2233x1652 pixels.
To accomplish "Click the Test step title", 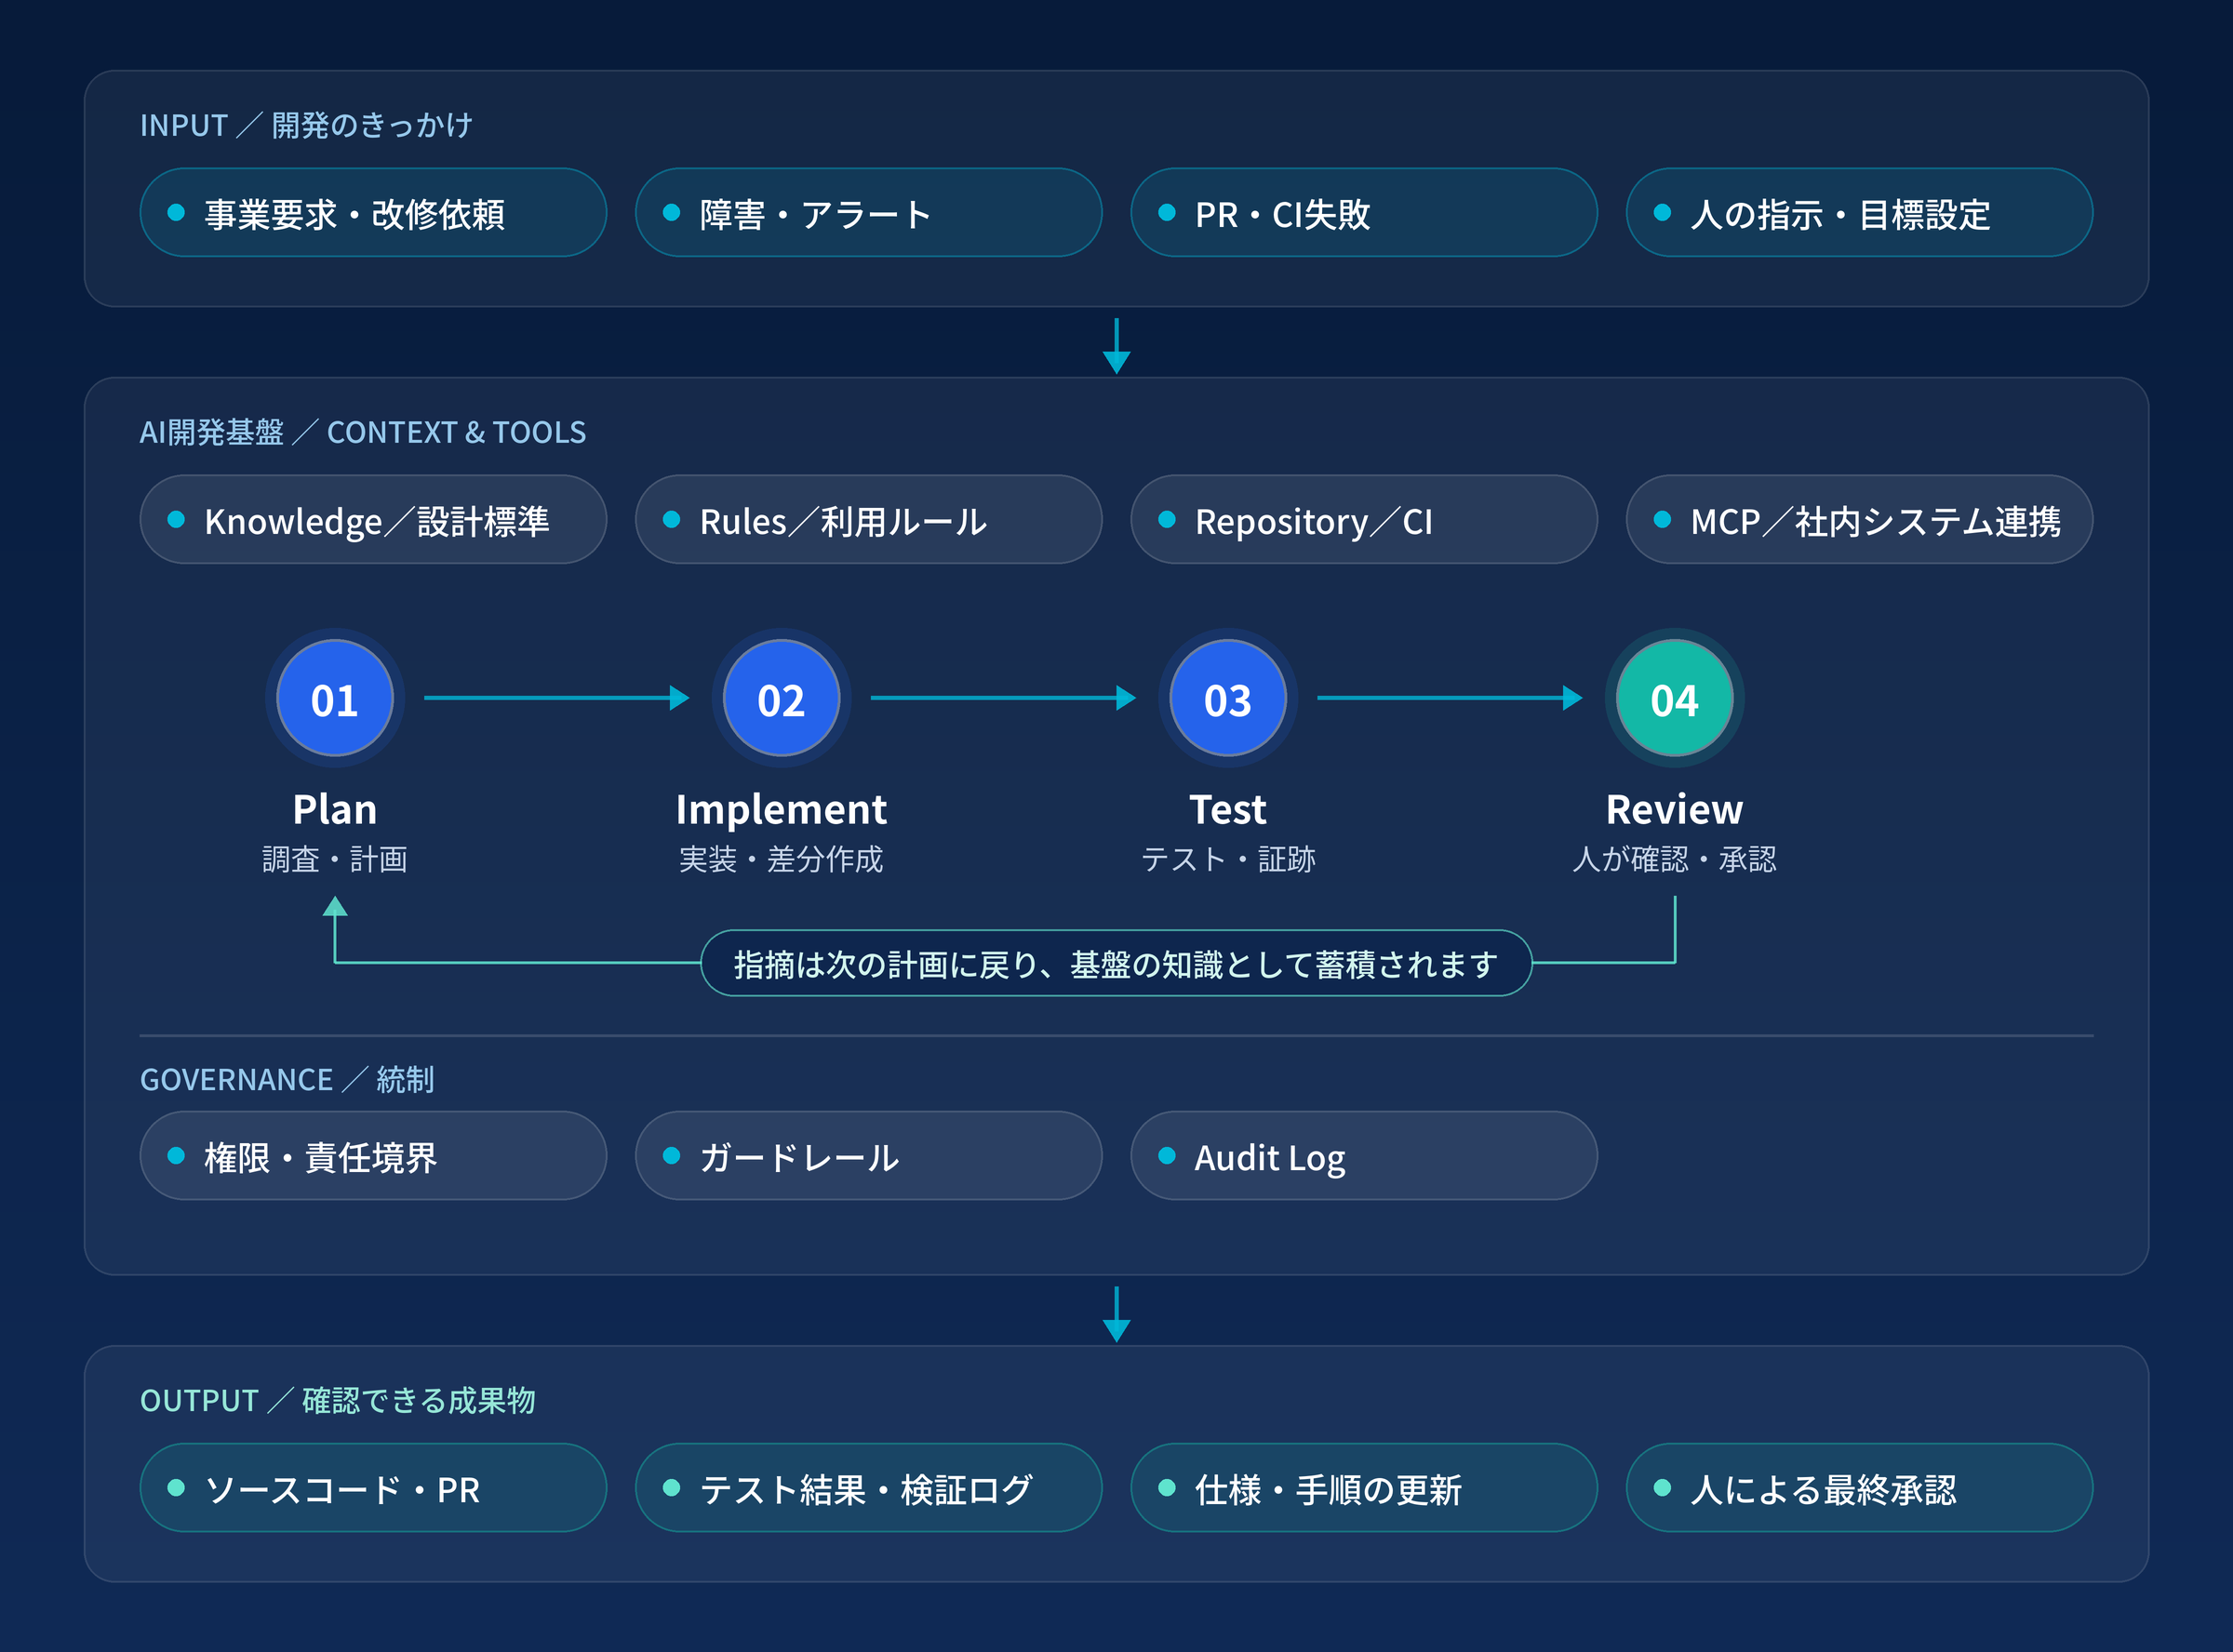I will (x=1228, y=810).
